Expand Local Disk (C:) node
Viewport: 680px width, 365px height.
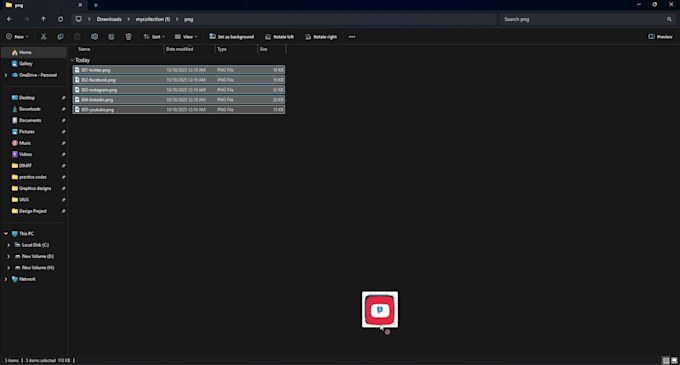coord(8,245)
